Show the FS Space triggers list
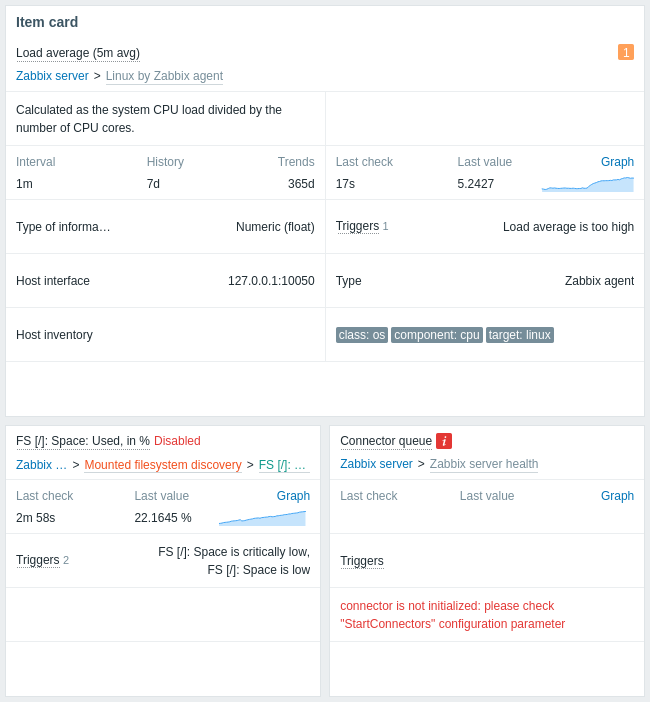Viewport: 650px width, 702px height. (x=38, y=560)
